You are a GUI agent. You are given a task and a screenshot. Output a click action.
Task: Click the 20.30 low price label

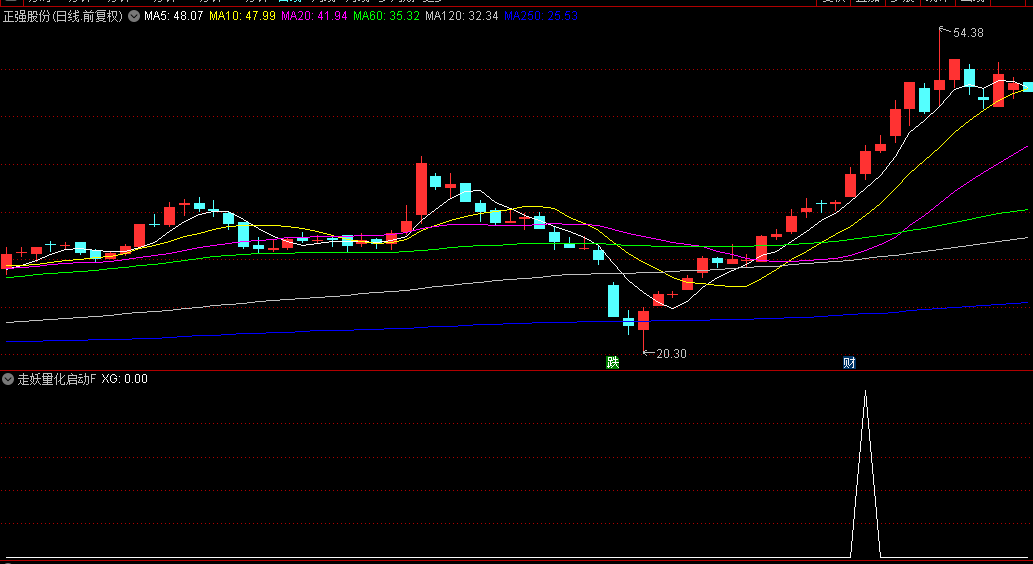(671, 354)
